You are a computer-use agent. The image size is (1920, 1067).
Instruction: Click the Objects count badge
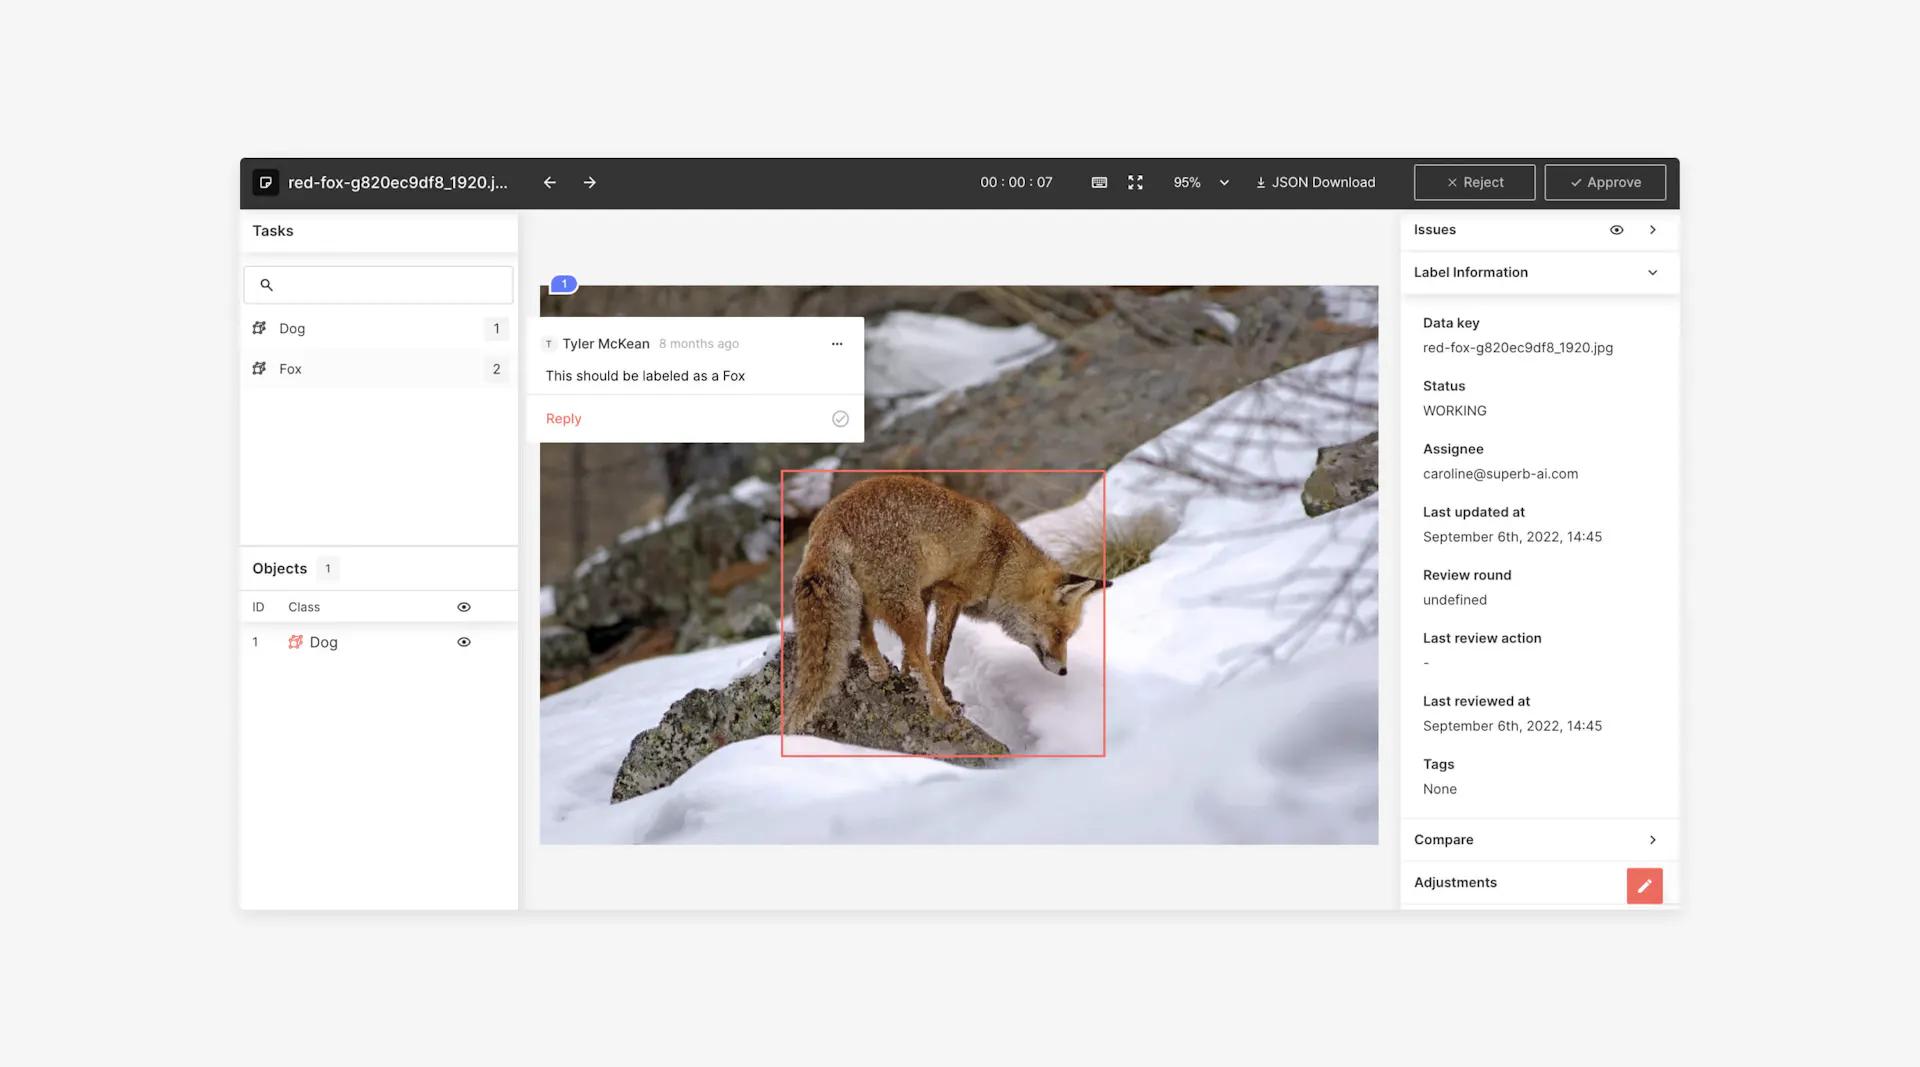[327, 569]
